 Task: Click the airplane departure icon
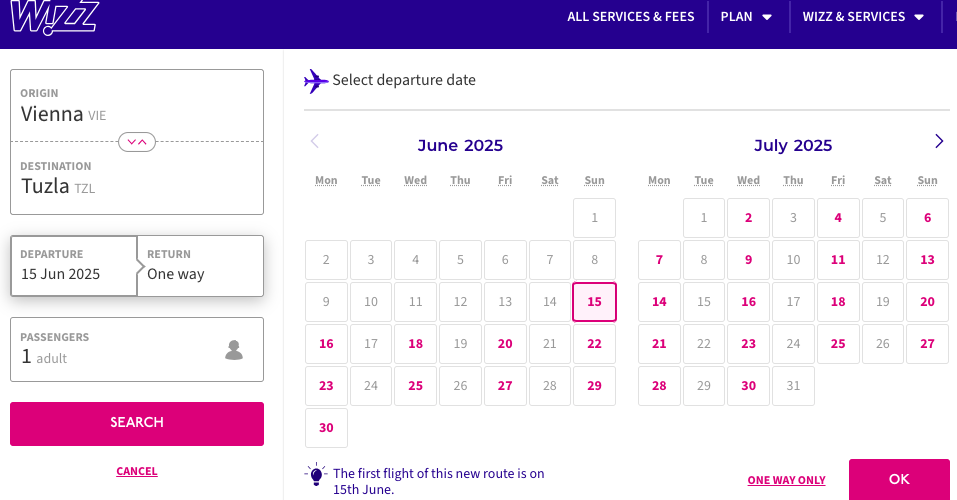point(316,81)
